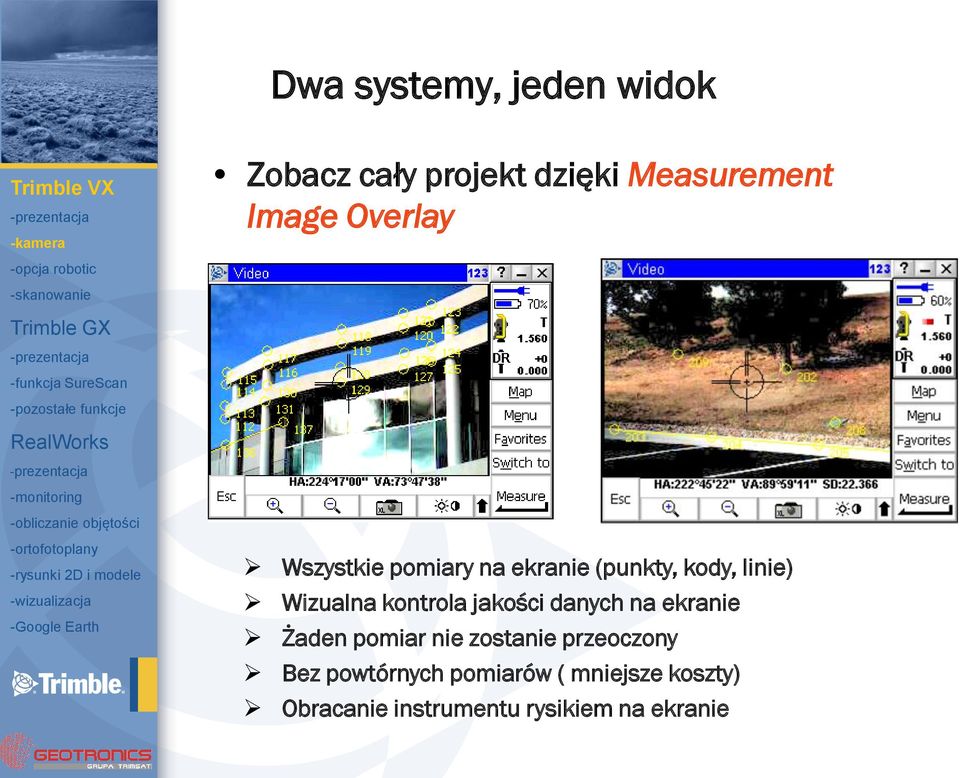The width and height of the screenshot is (960, 778).
Task: Click Measure in the left Video window
Action: (x=520, y=497)
